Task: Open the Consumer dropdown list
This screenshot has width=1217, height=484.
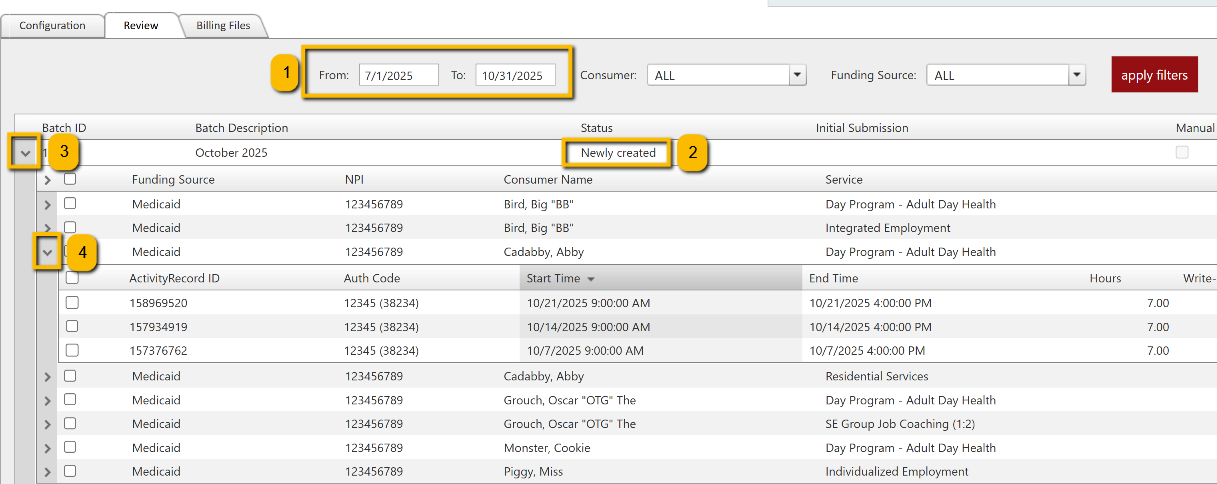Action: coord(797,75)
